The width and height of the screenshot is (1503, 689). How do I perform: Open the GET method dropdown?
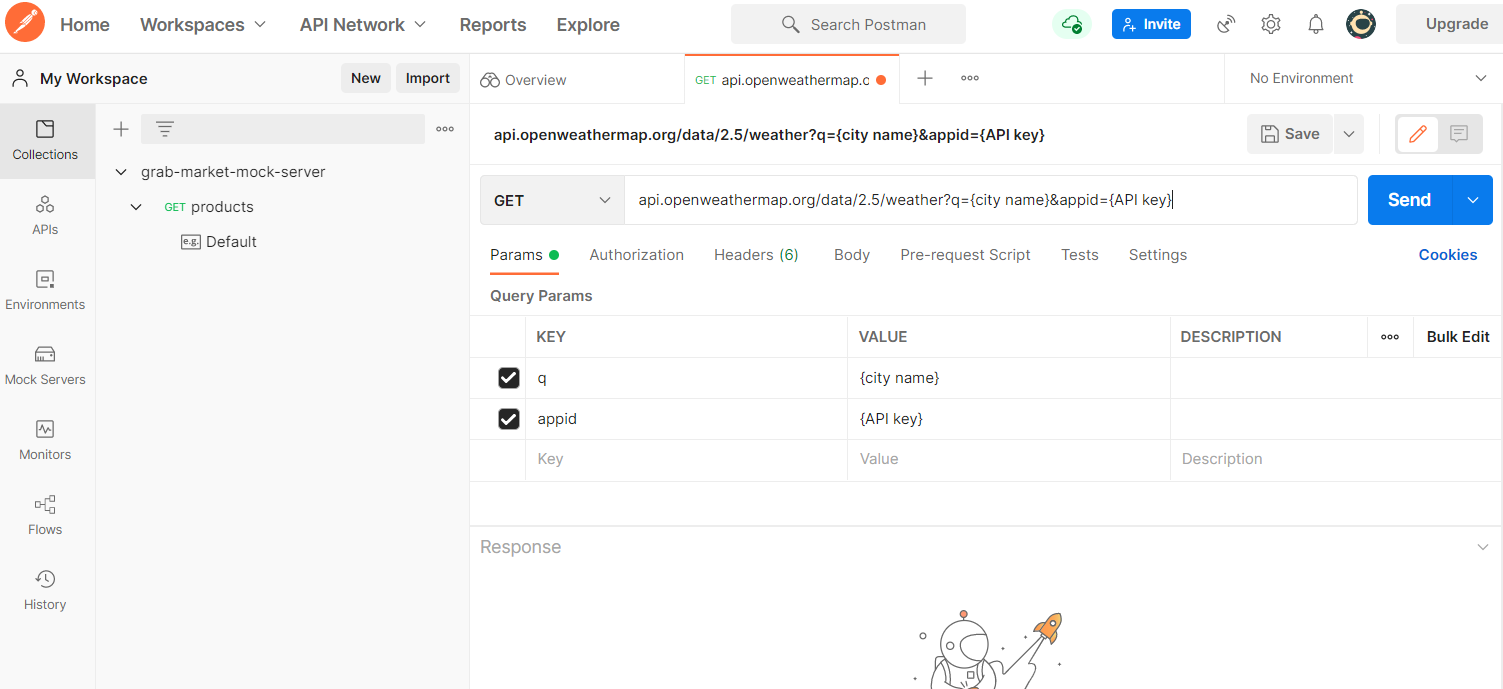point(551,200)
